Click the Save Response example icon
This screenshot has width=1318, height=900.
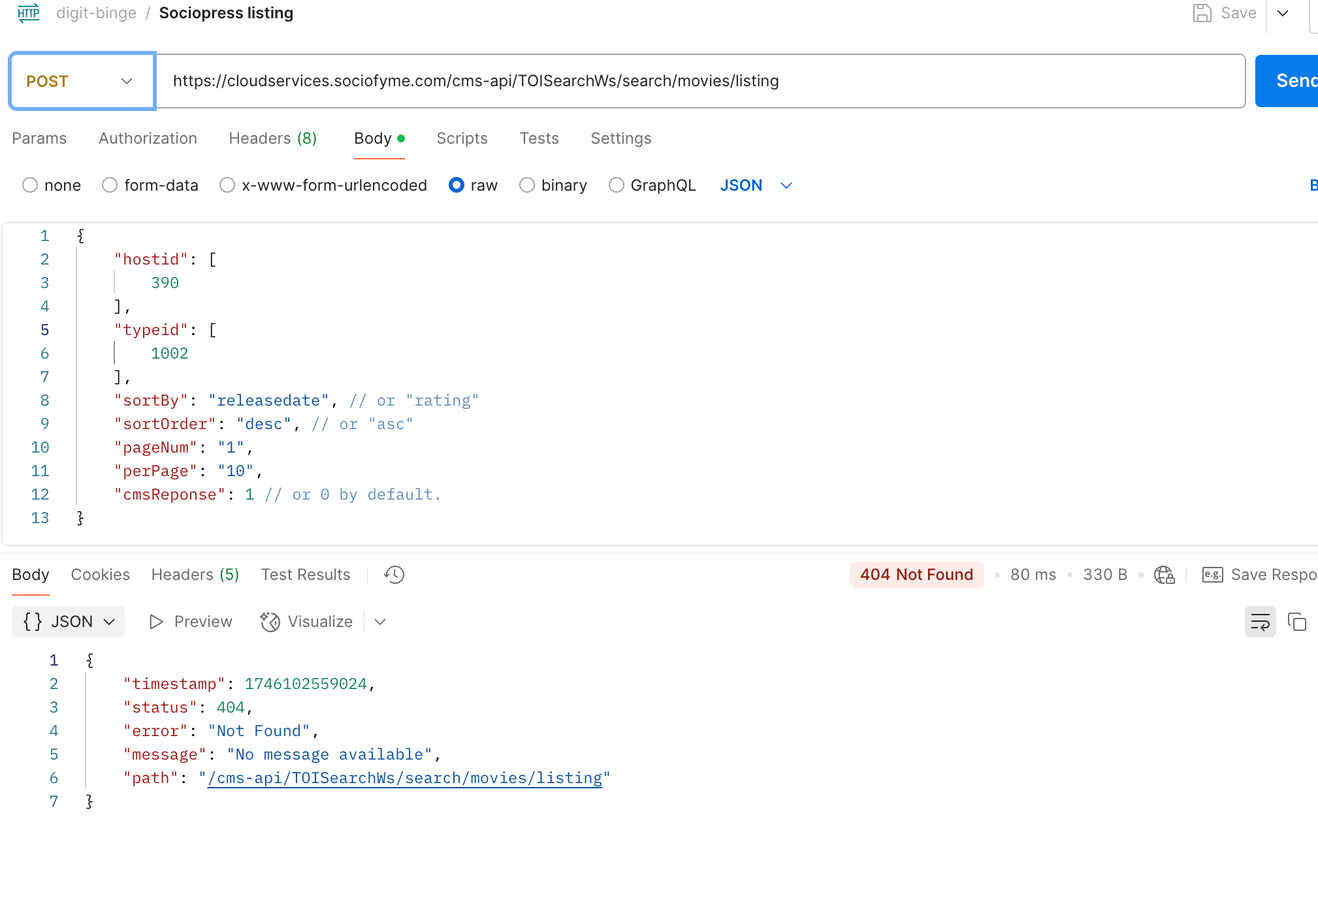coord(1212,575)
